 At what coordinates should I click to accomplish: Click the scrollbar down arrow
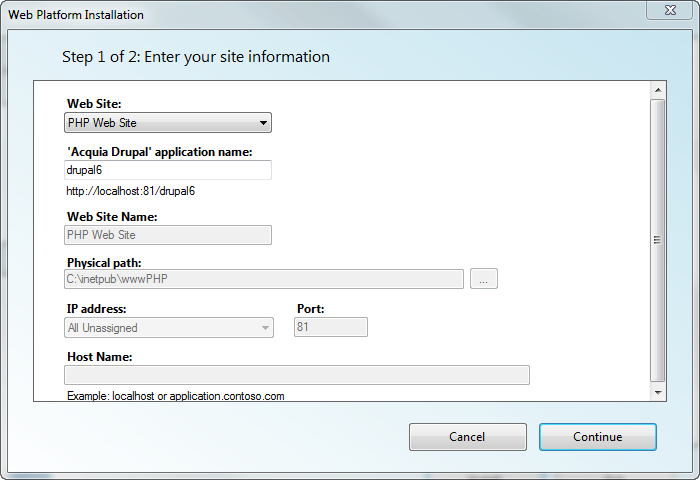click(x=658, y=392)
